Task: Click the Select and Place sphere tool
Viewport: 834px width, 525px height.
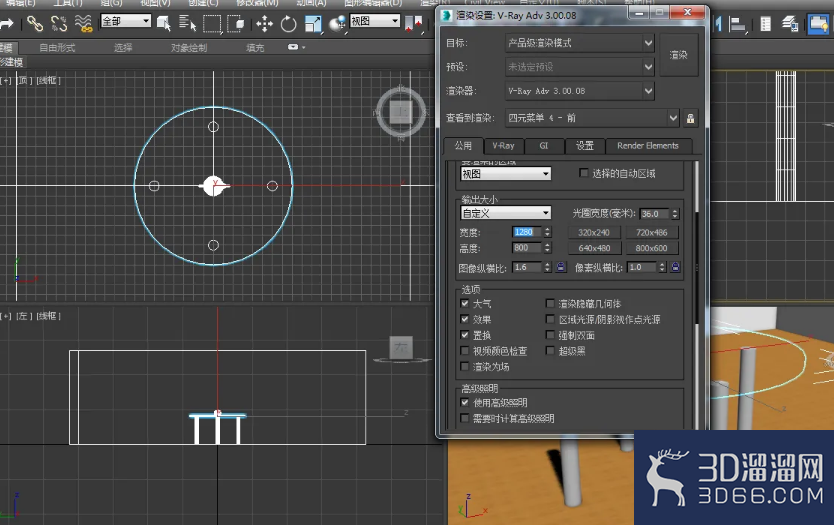Action: click(x=337, y=23)
